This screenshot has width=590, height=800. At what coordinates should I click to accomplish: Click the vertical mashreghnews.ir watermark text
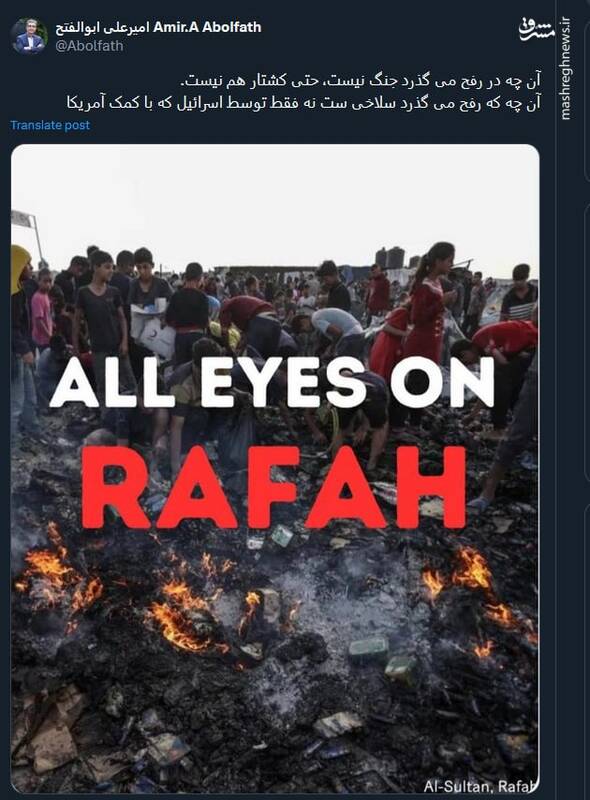[x=564, y=68]
